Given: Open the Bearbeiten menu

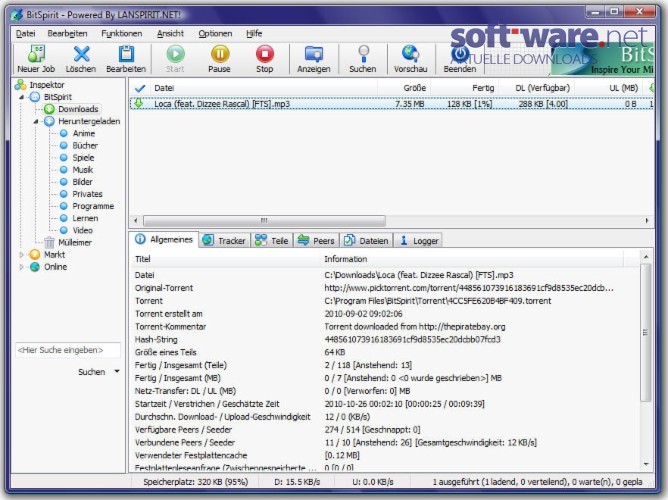Looking at the screenshot, I should [x=67, y=33].
